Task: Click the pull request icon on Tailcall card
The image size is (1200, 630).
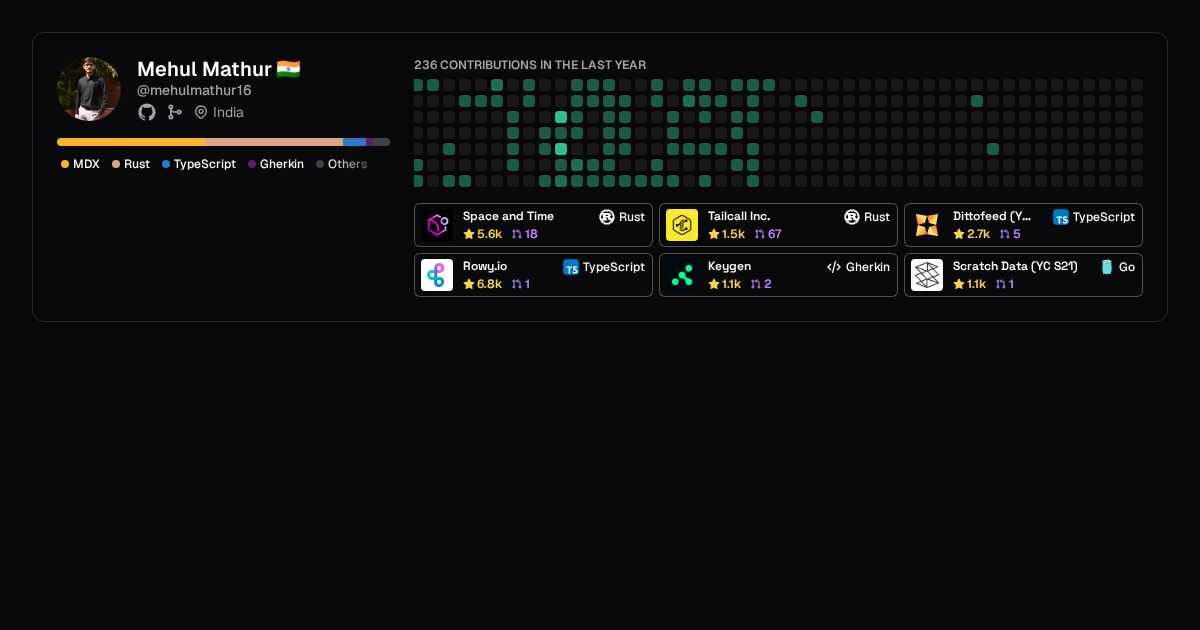Action: coord(759,234)
